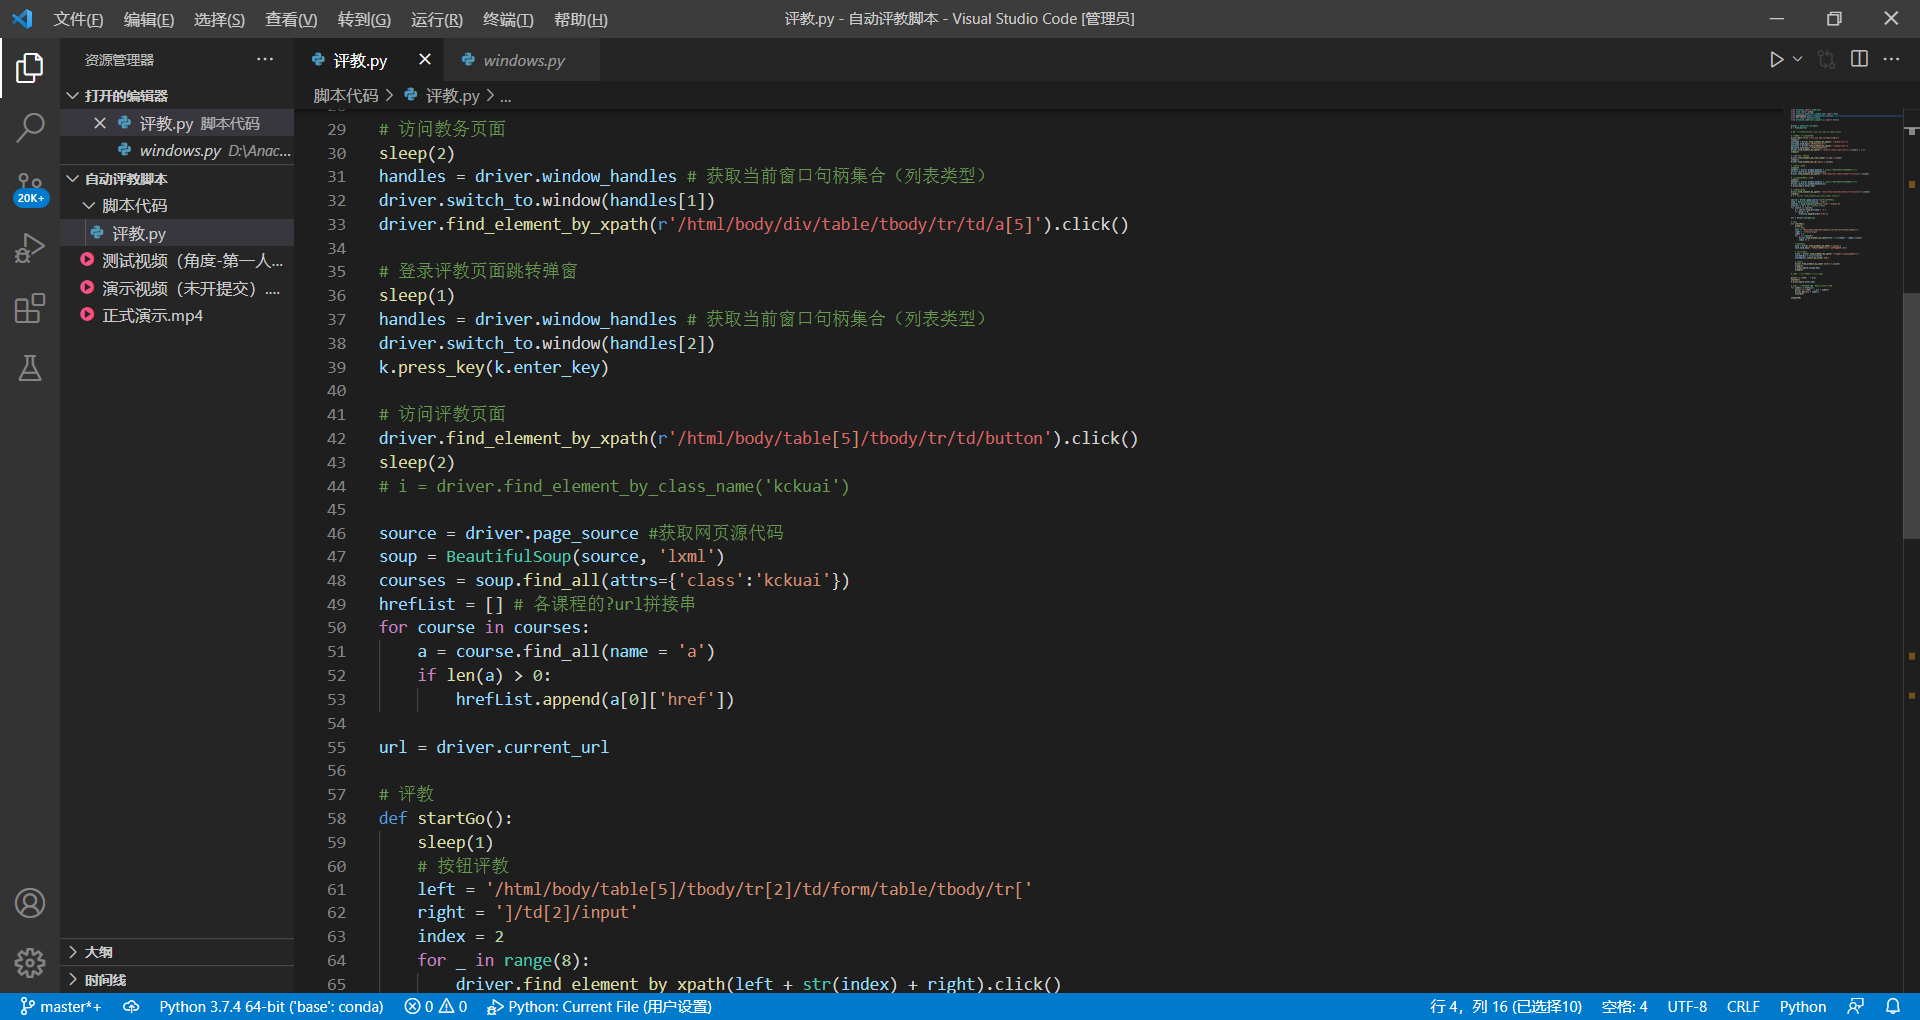Click the editor vertical scrollbar thumb
1920x1020 pixels.
coord(1911,415)
